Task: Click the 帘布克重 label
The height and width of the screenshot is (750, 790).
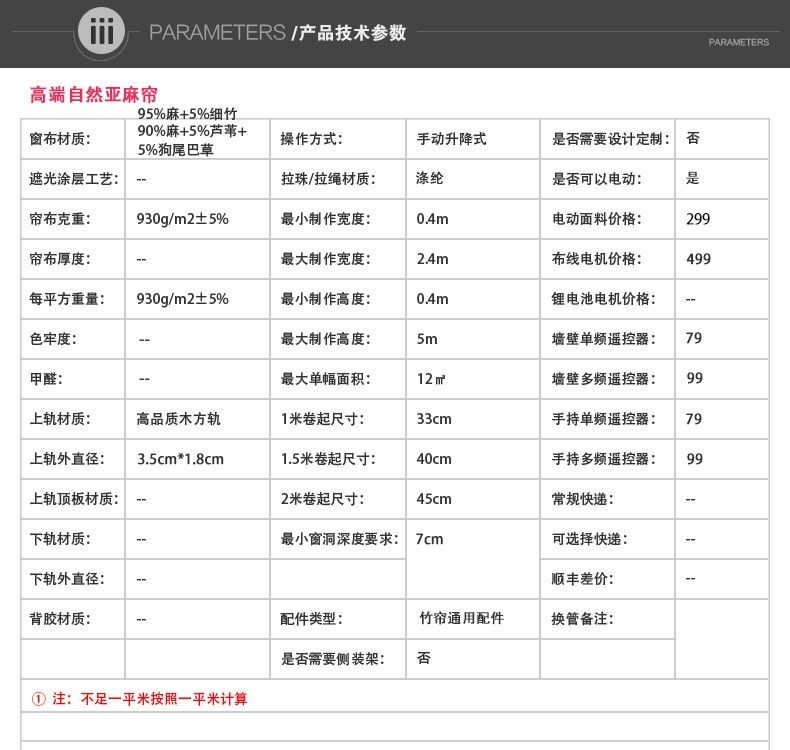Action: point(60,219)
